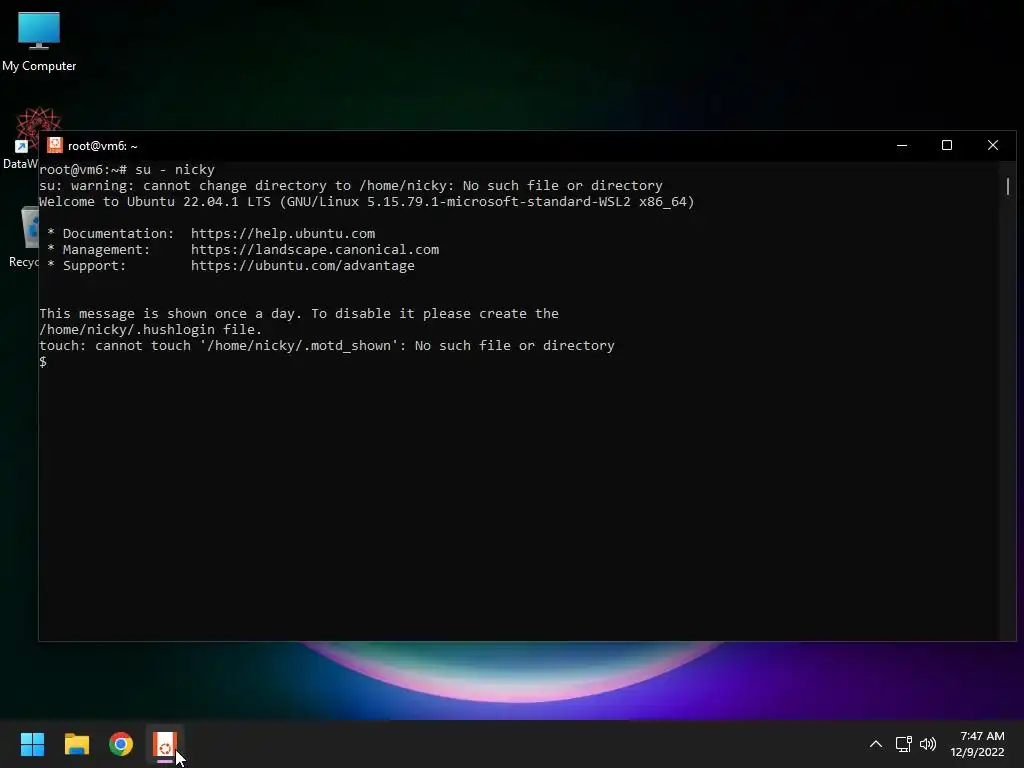Click the Ubuntu icon in the terminal title bar
Viewport: 1024px width, 768px height.
coord(55,145)
